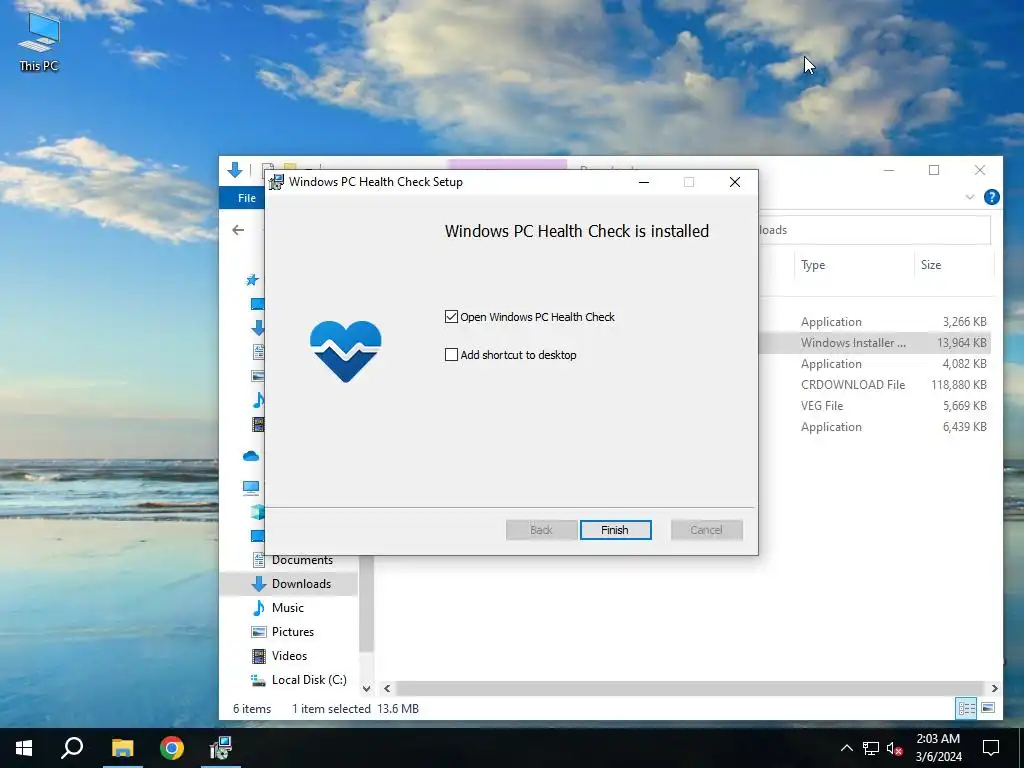
Task: Select the Windows Installer file row
Action: 875,343
